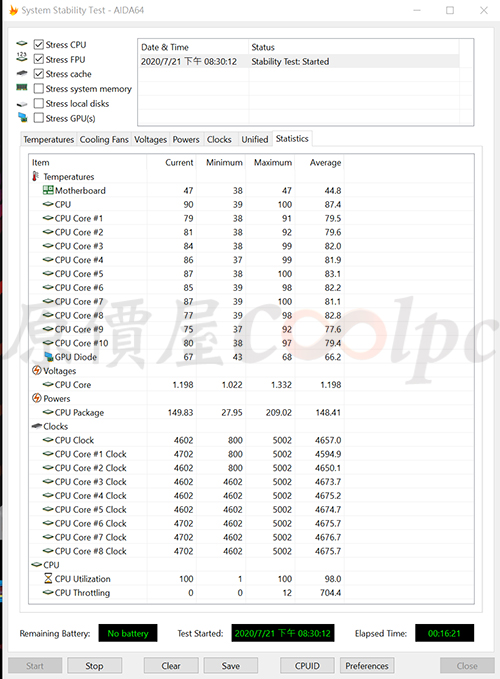Click the Maximum column header
500x679 pixels.
(x=271, y=162)
